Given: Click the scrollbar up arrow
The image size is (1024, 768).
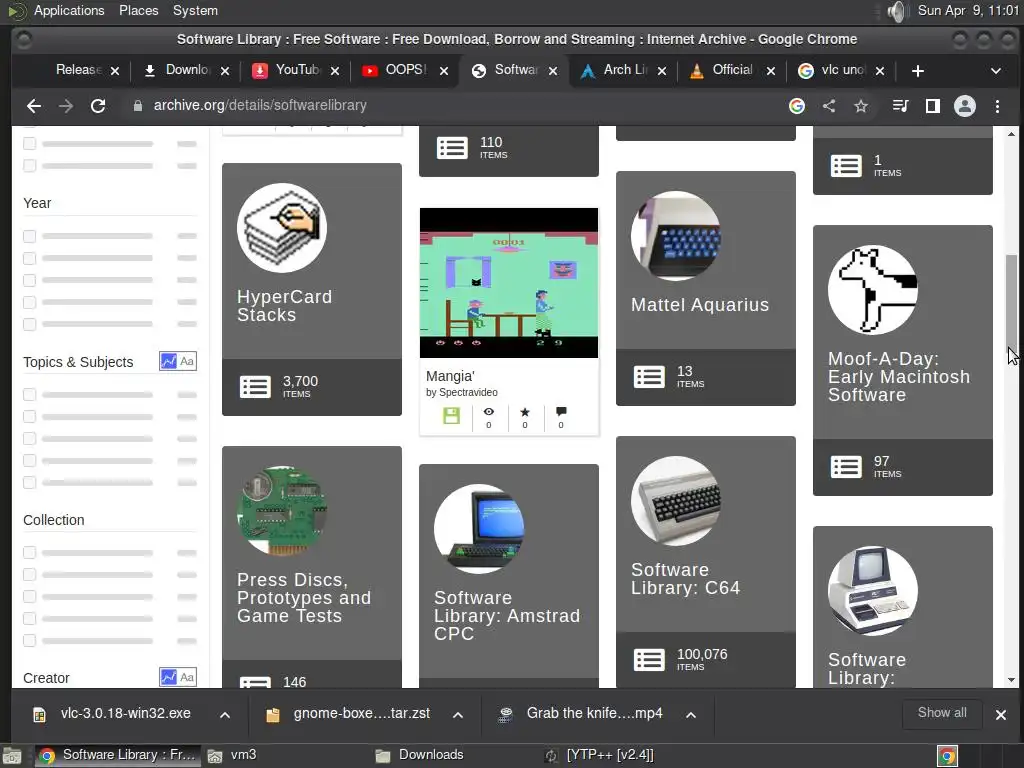Looking at the screenshot, I should click(x=1012, y=134).
